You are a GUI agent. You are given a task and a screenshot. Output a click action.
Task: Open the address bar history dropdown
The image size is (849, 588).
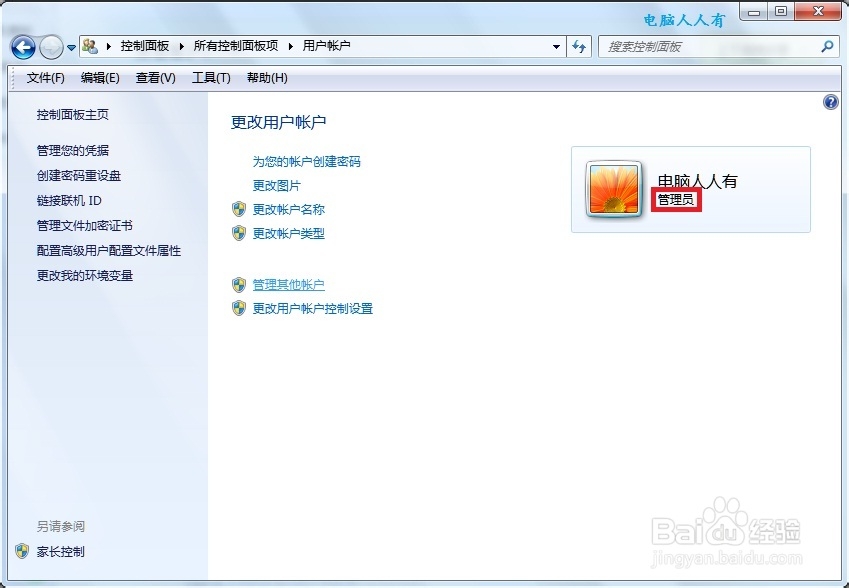click(557, 46)
